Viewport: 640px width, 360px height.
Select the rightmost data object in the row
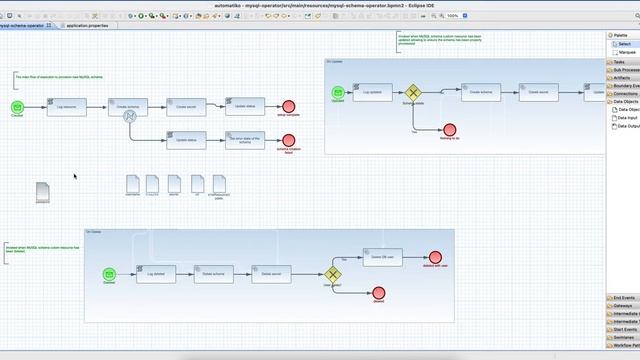[219, 184]
